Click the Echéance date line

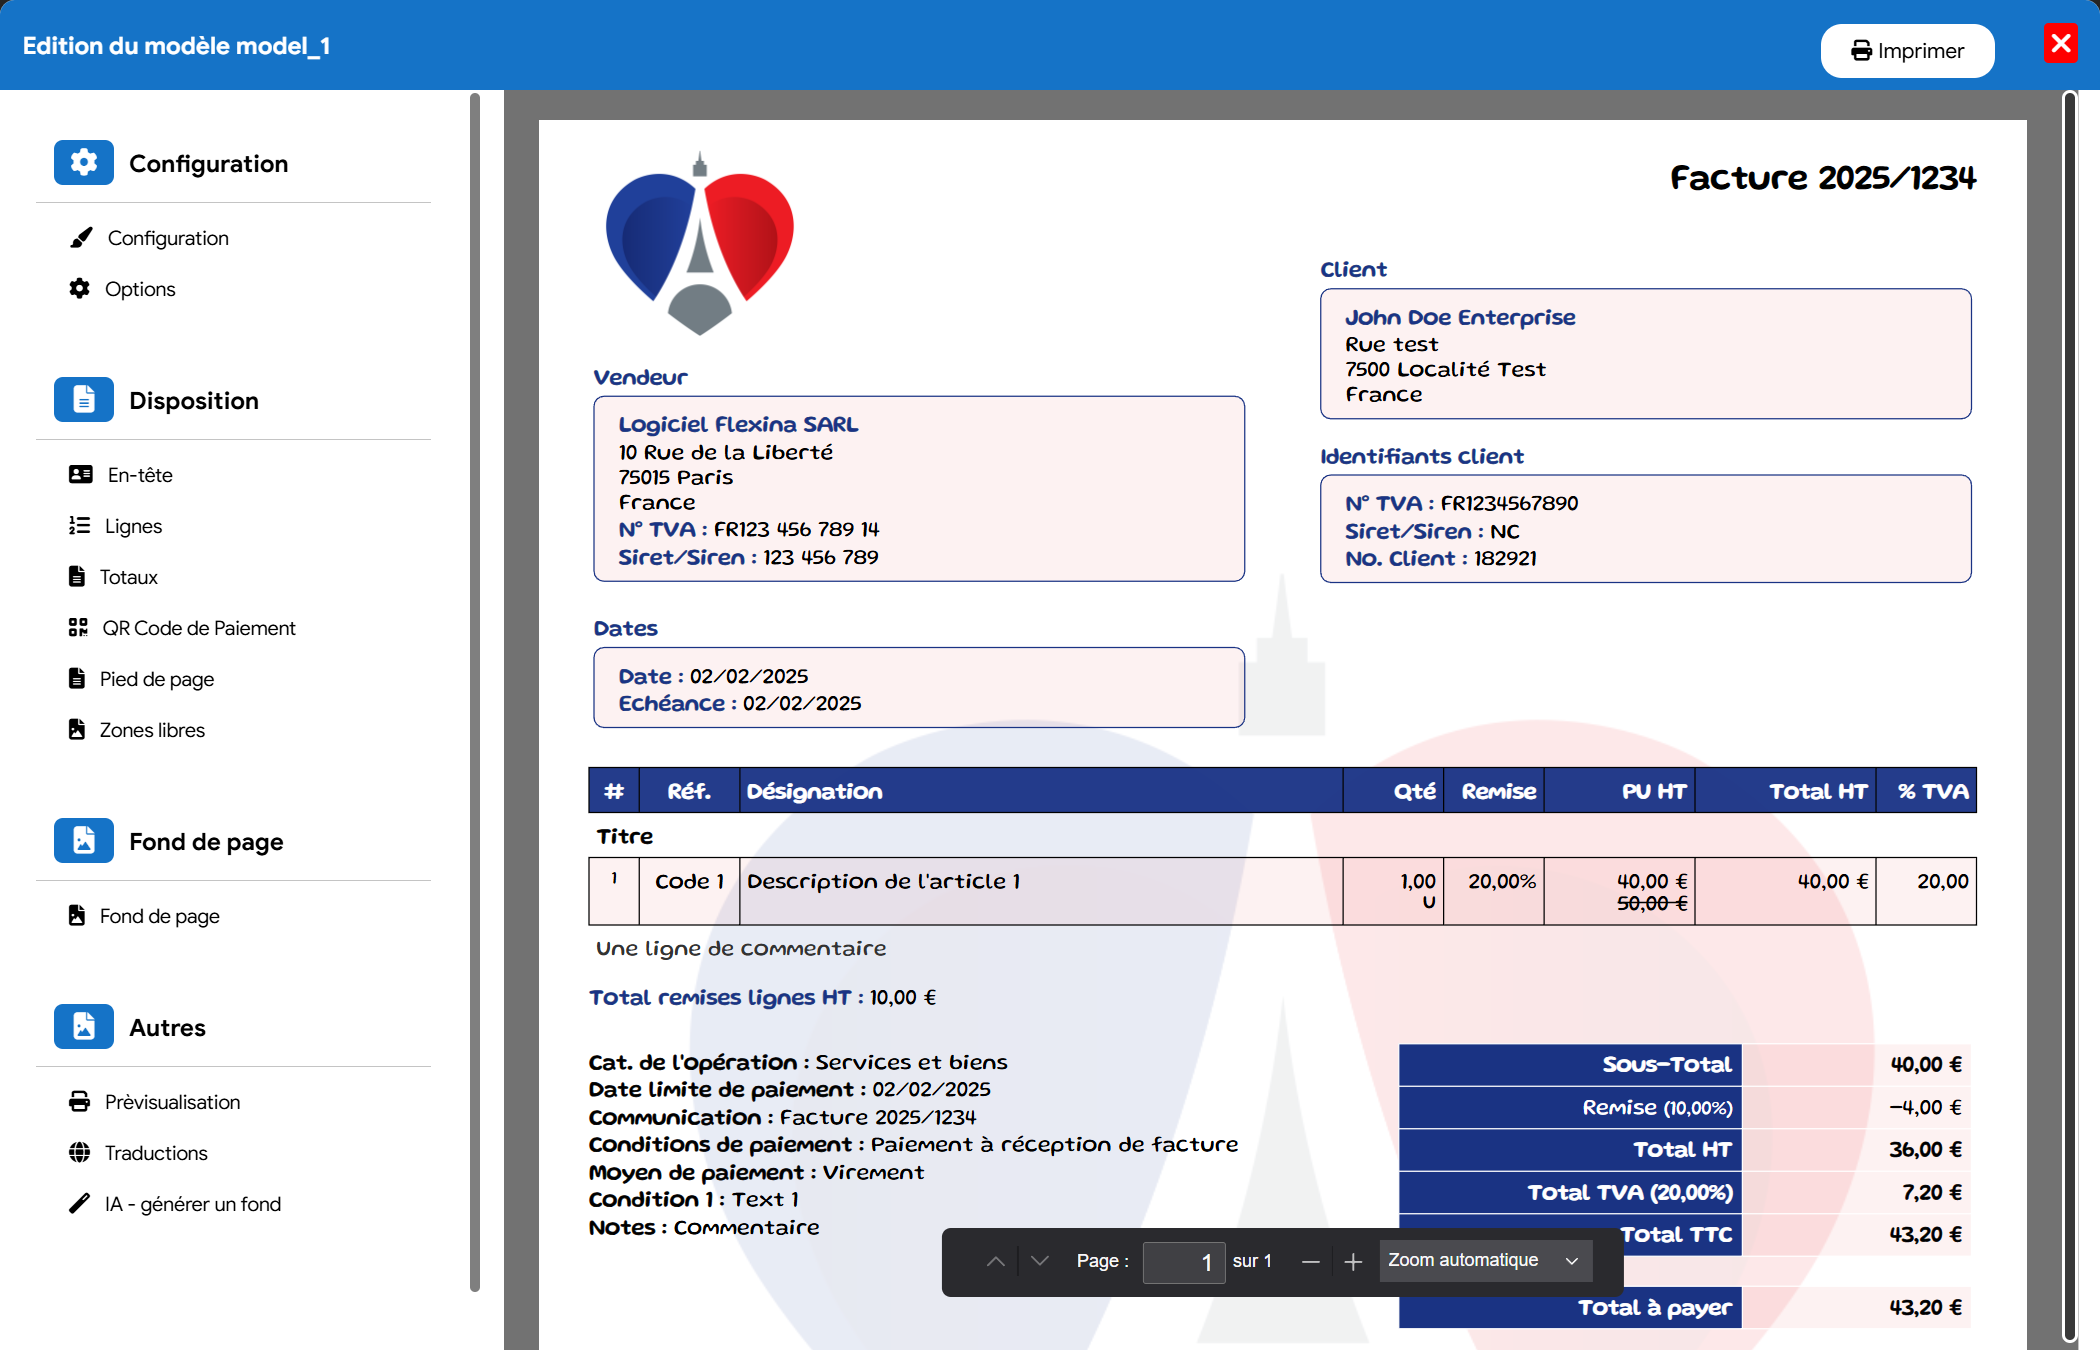(x=740, y=703)
